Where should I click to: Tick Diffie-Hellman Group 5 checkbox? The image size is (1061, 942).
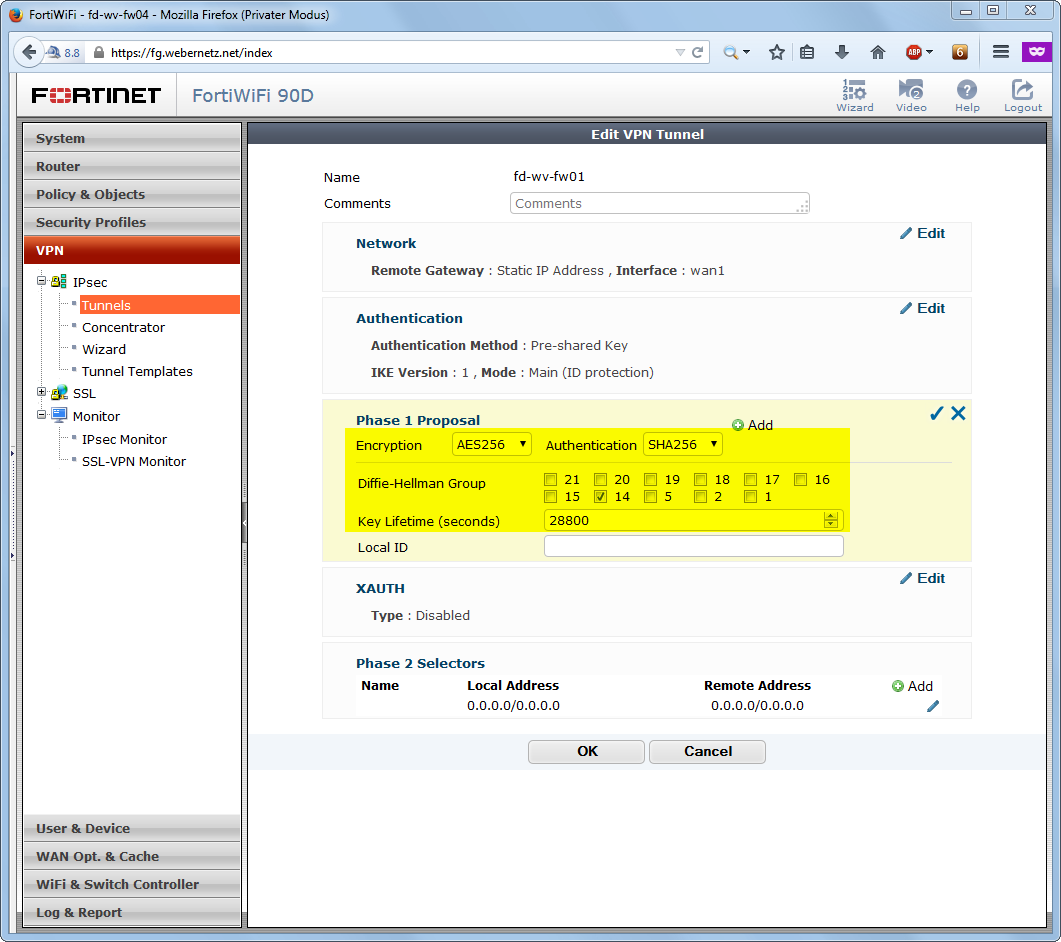650,497
